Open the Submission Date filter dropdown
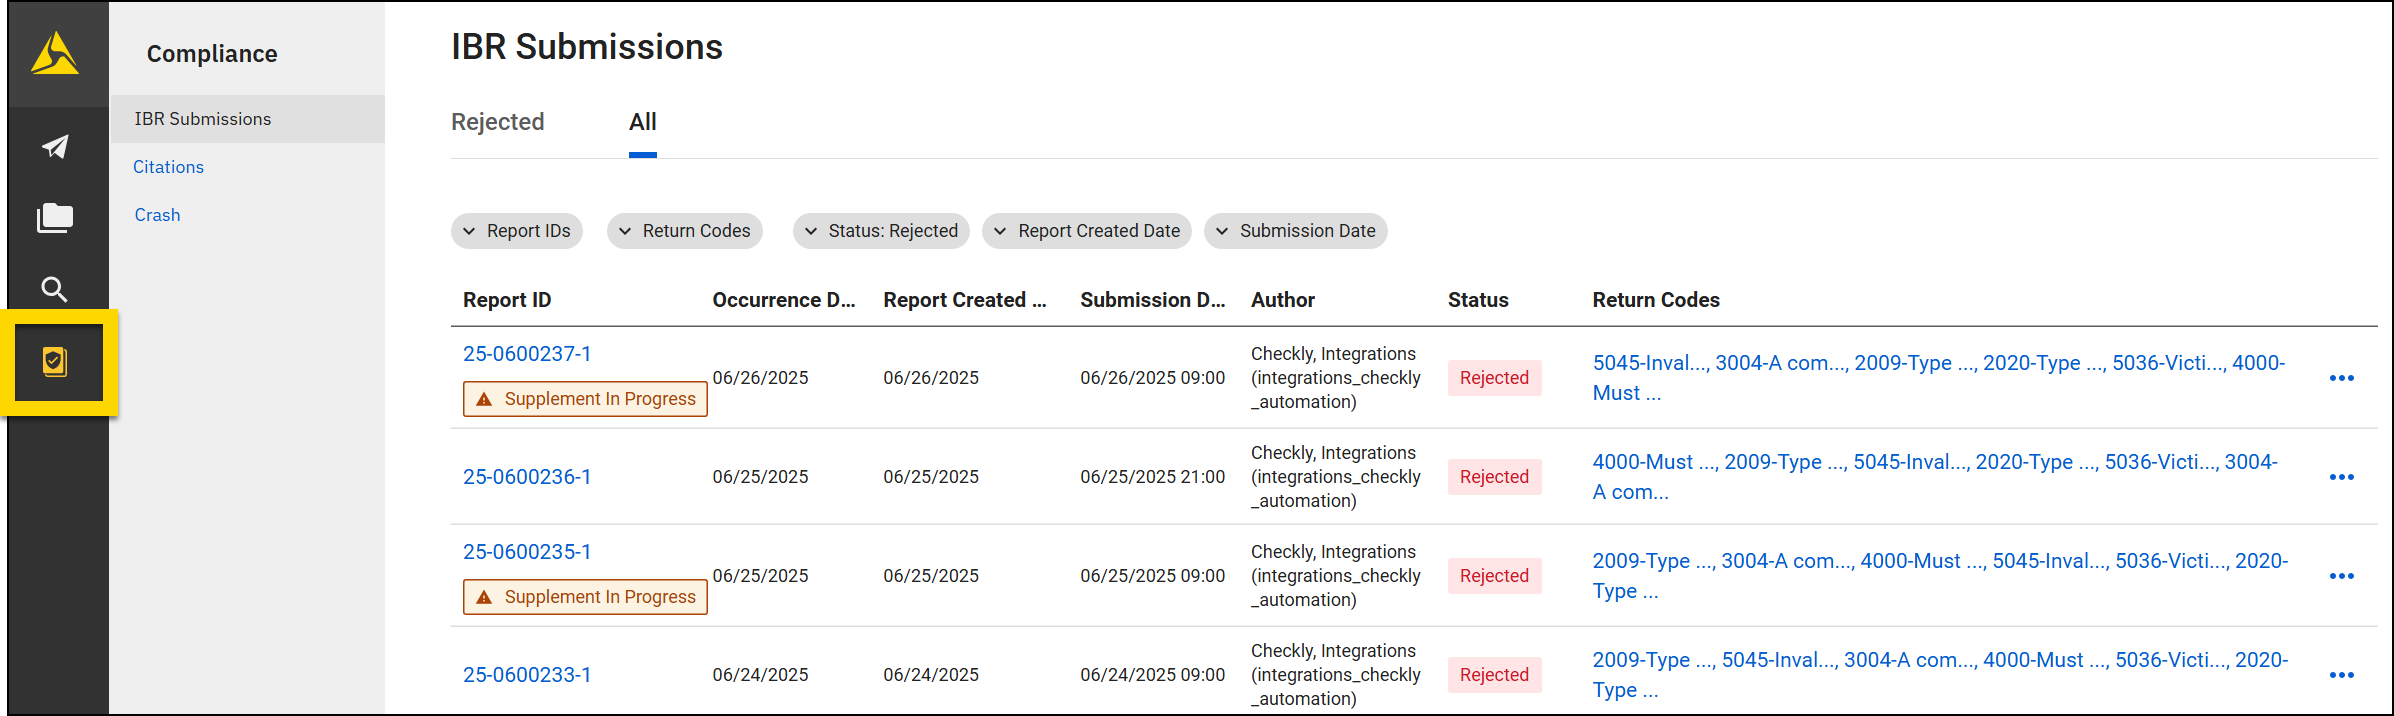Image resolution: width=2394 pixels, height=716 pixels. (x=1295, y=231)
